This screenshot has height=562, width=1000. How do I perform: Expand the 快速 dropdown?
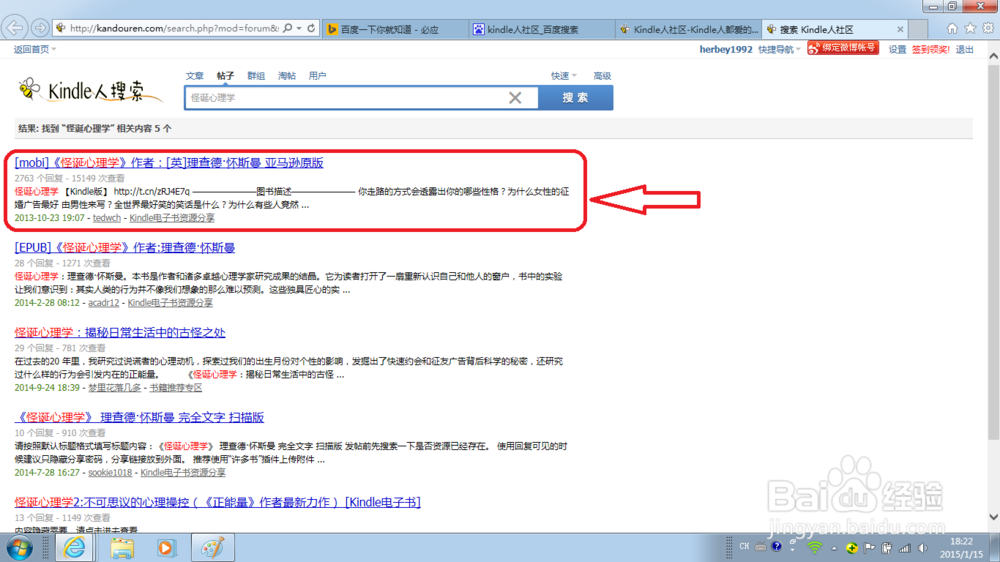[564, 76]
